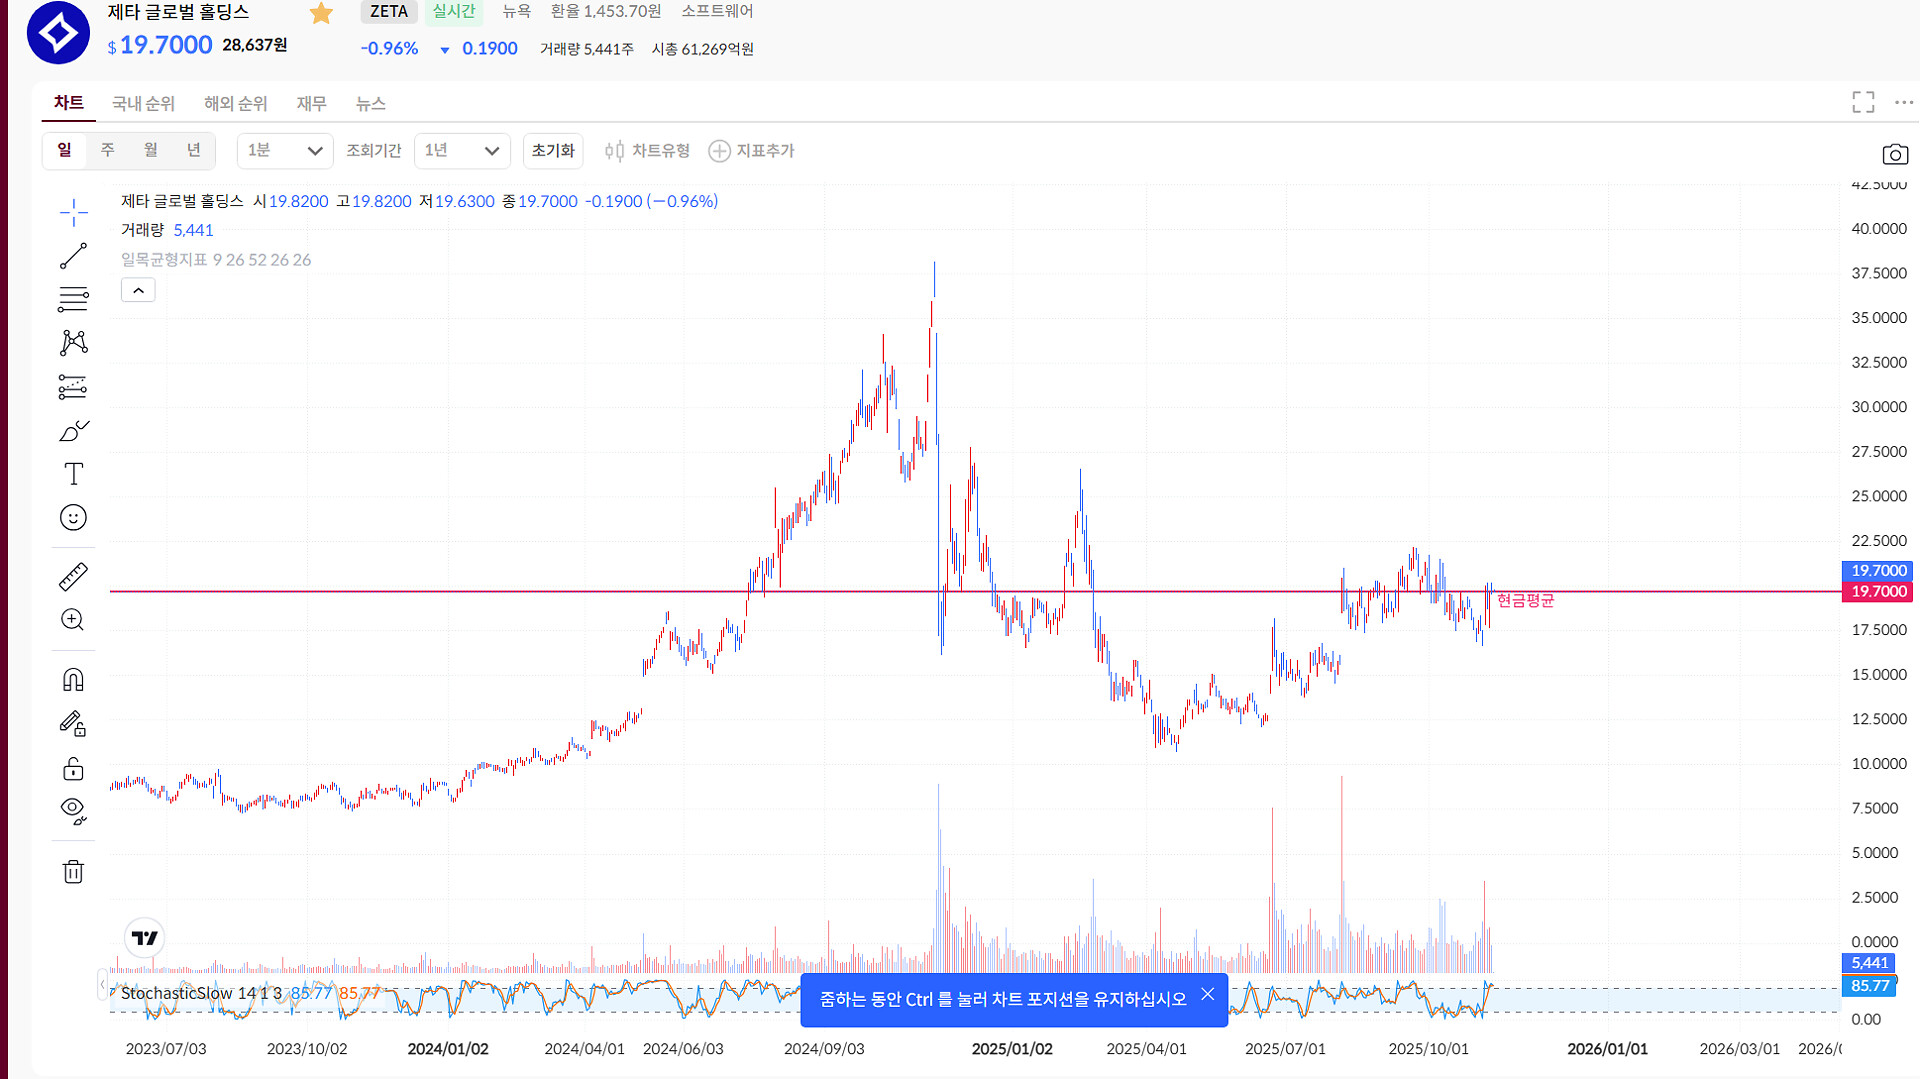Open the horizontal lines tool group
Image resolution: width=1920 pixels, height=1079 pixels.
pos(73,299)
